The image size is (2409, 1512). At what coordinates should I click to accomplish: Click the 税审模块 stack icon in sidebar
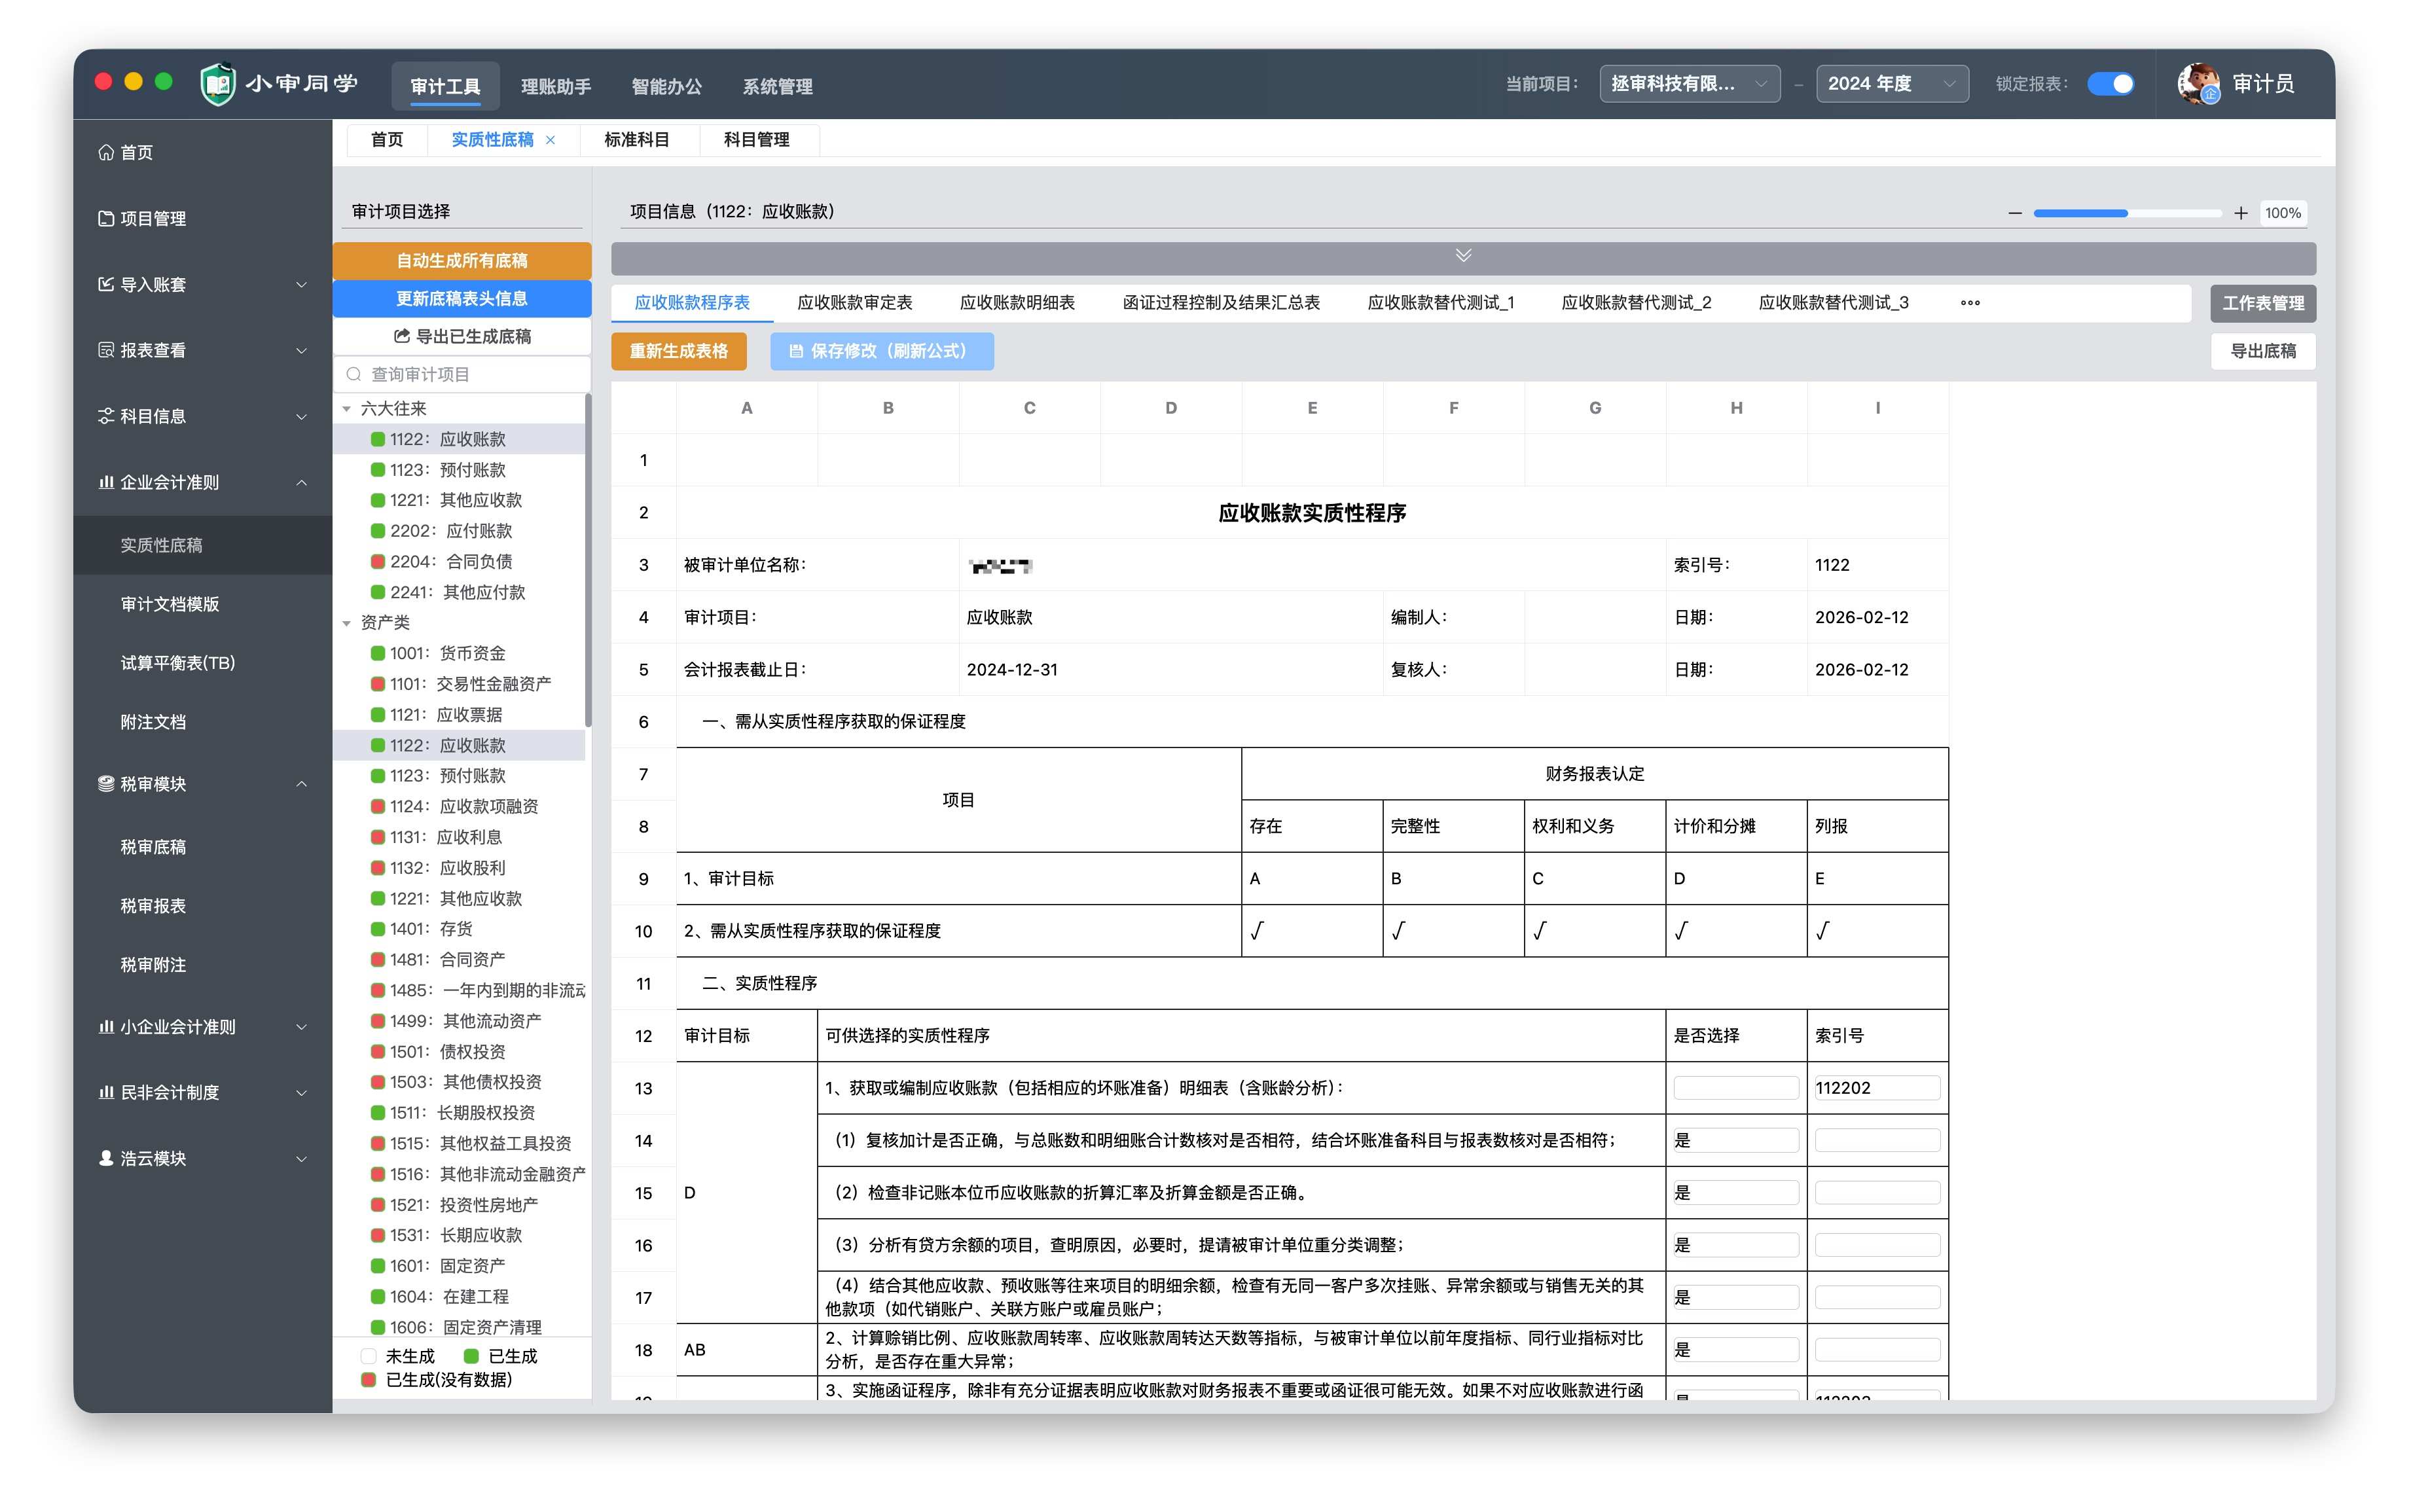106,784
